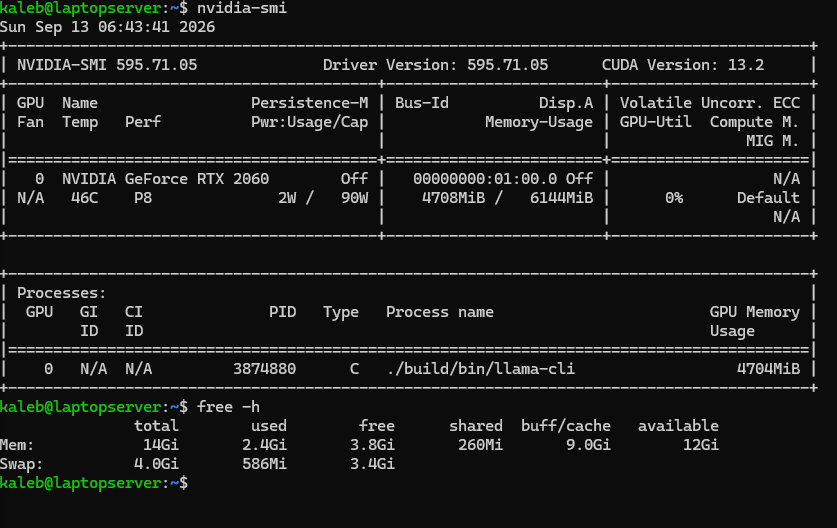This screenshot has width=837, height=528.
Task: Select the ./build/bin/llama-cli process name
Action: (x=480, y=369)
